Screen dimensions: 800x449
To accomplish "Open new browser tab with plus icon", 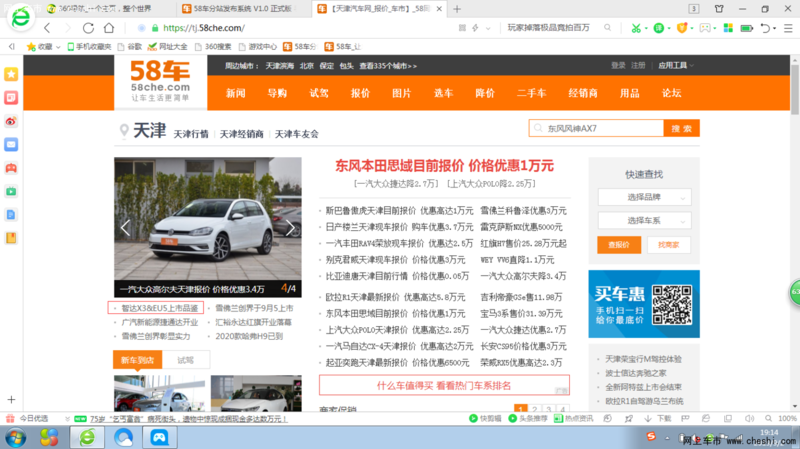I will point(457,9).
